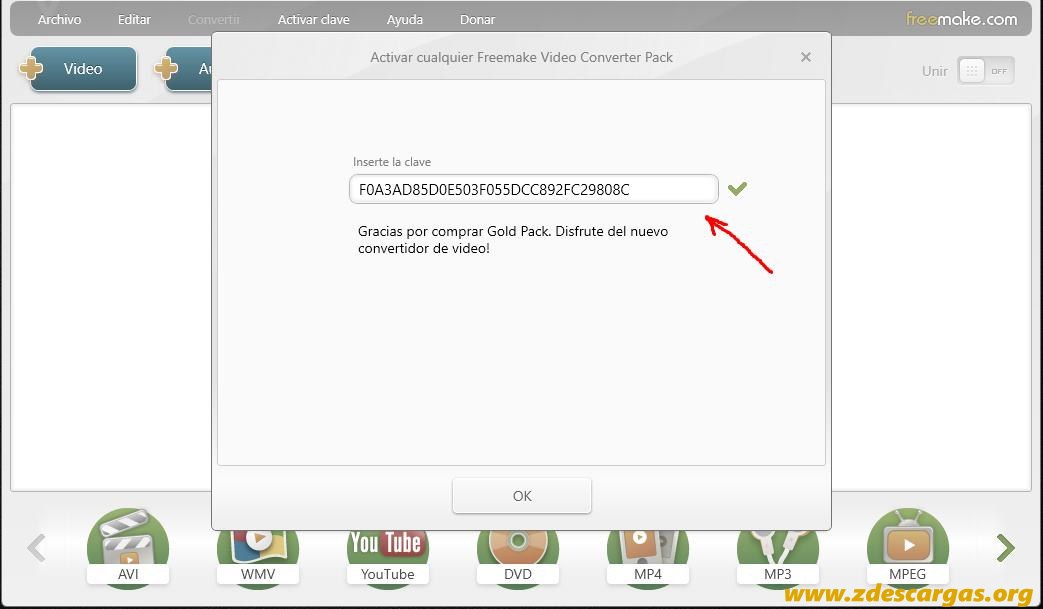The image size is (1043, 609).
Task: Confirm activation with the OK button
Action: tap(522, 496)
